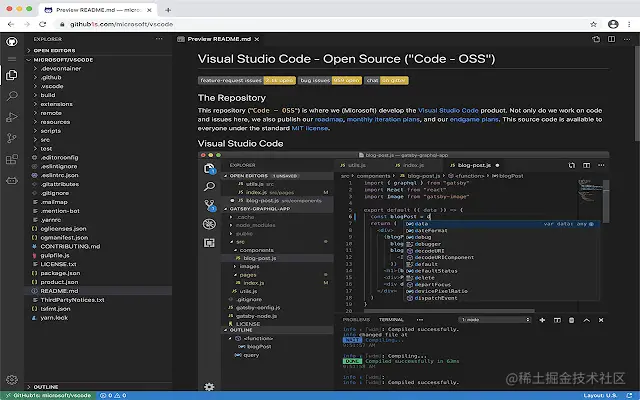Expand the .vscode folder
This screenshot has width=640, height=400.
98,87
